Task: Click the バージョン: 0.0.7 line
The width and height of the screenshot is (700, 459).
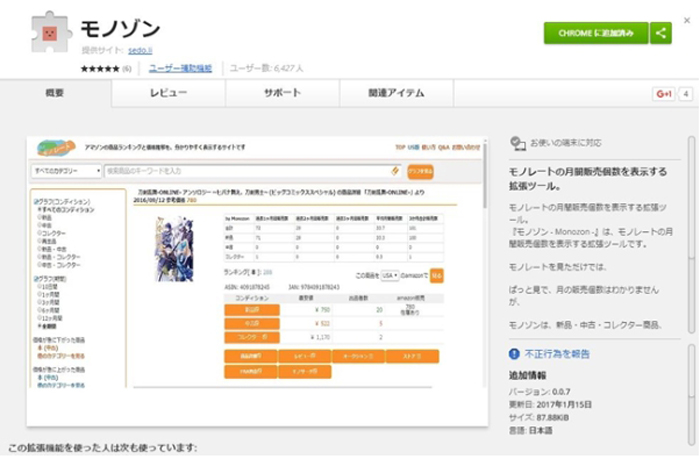Action: tap(539, 392)
